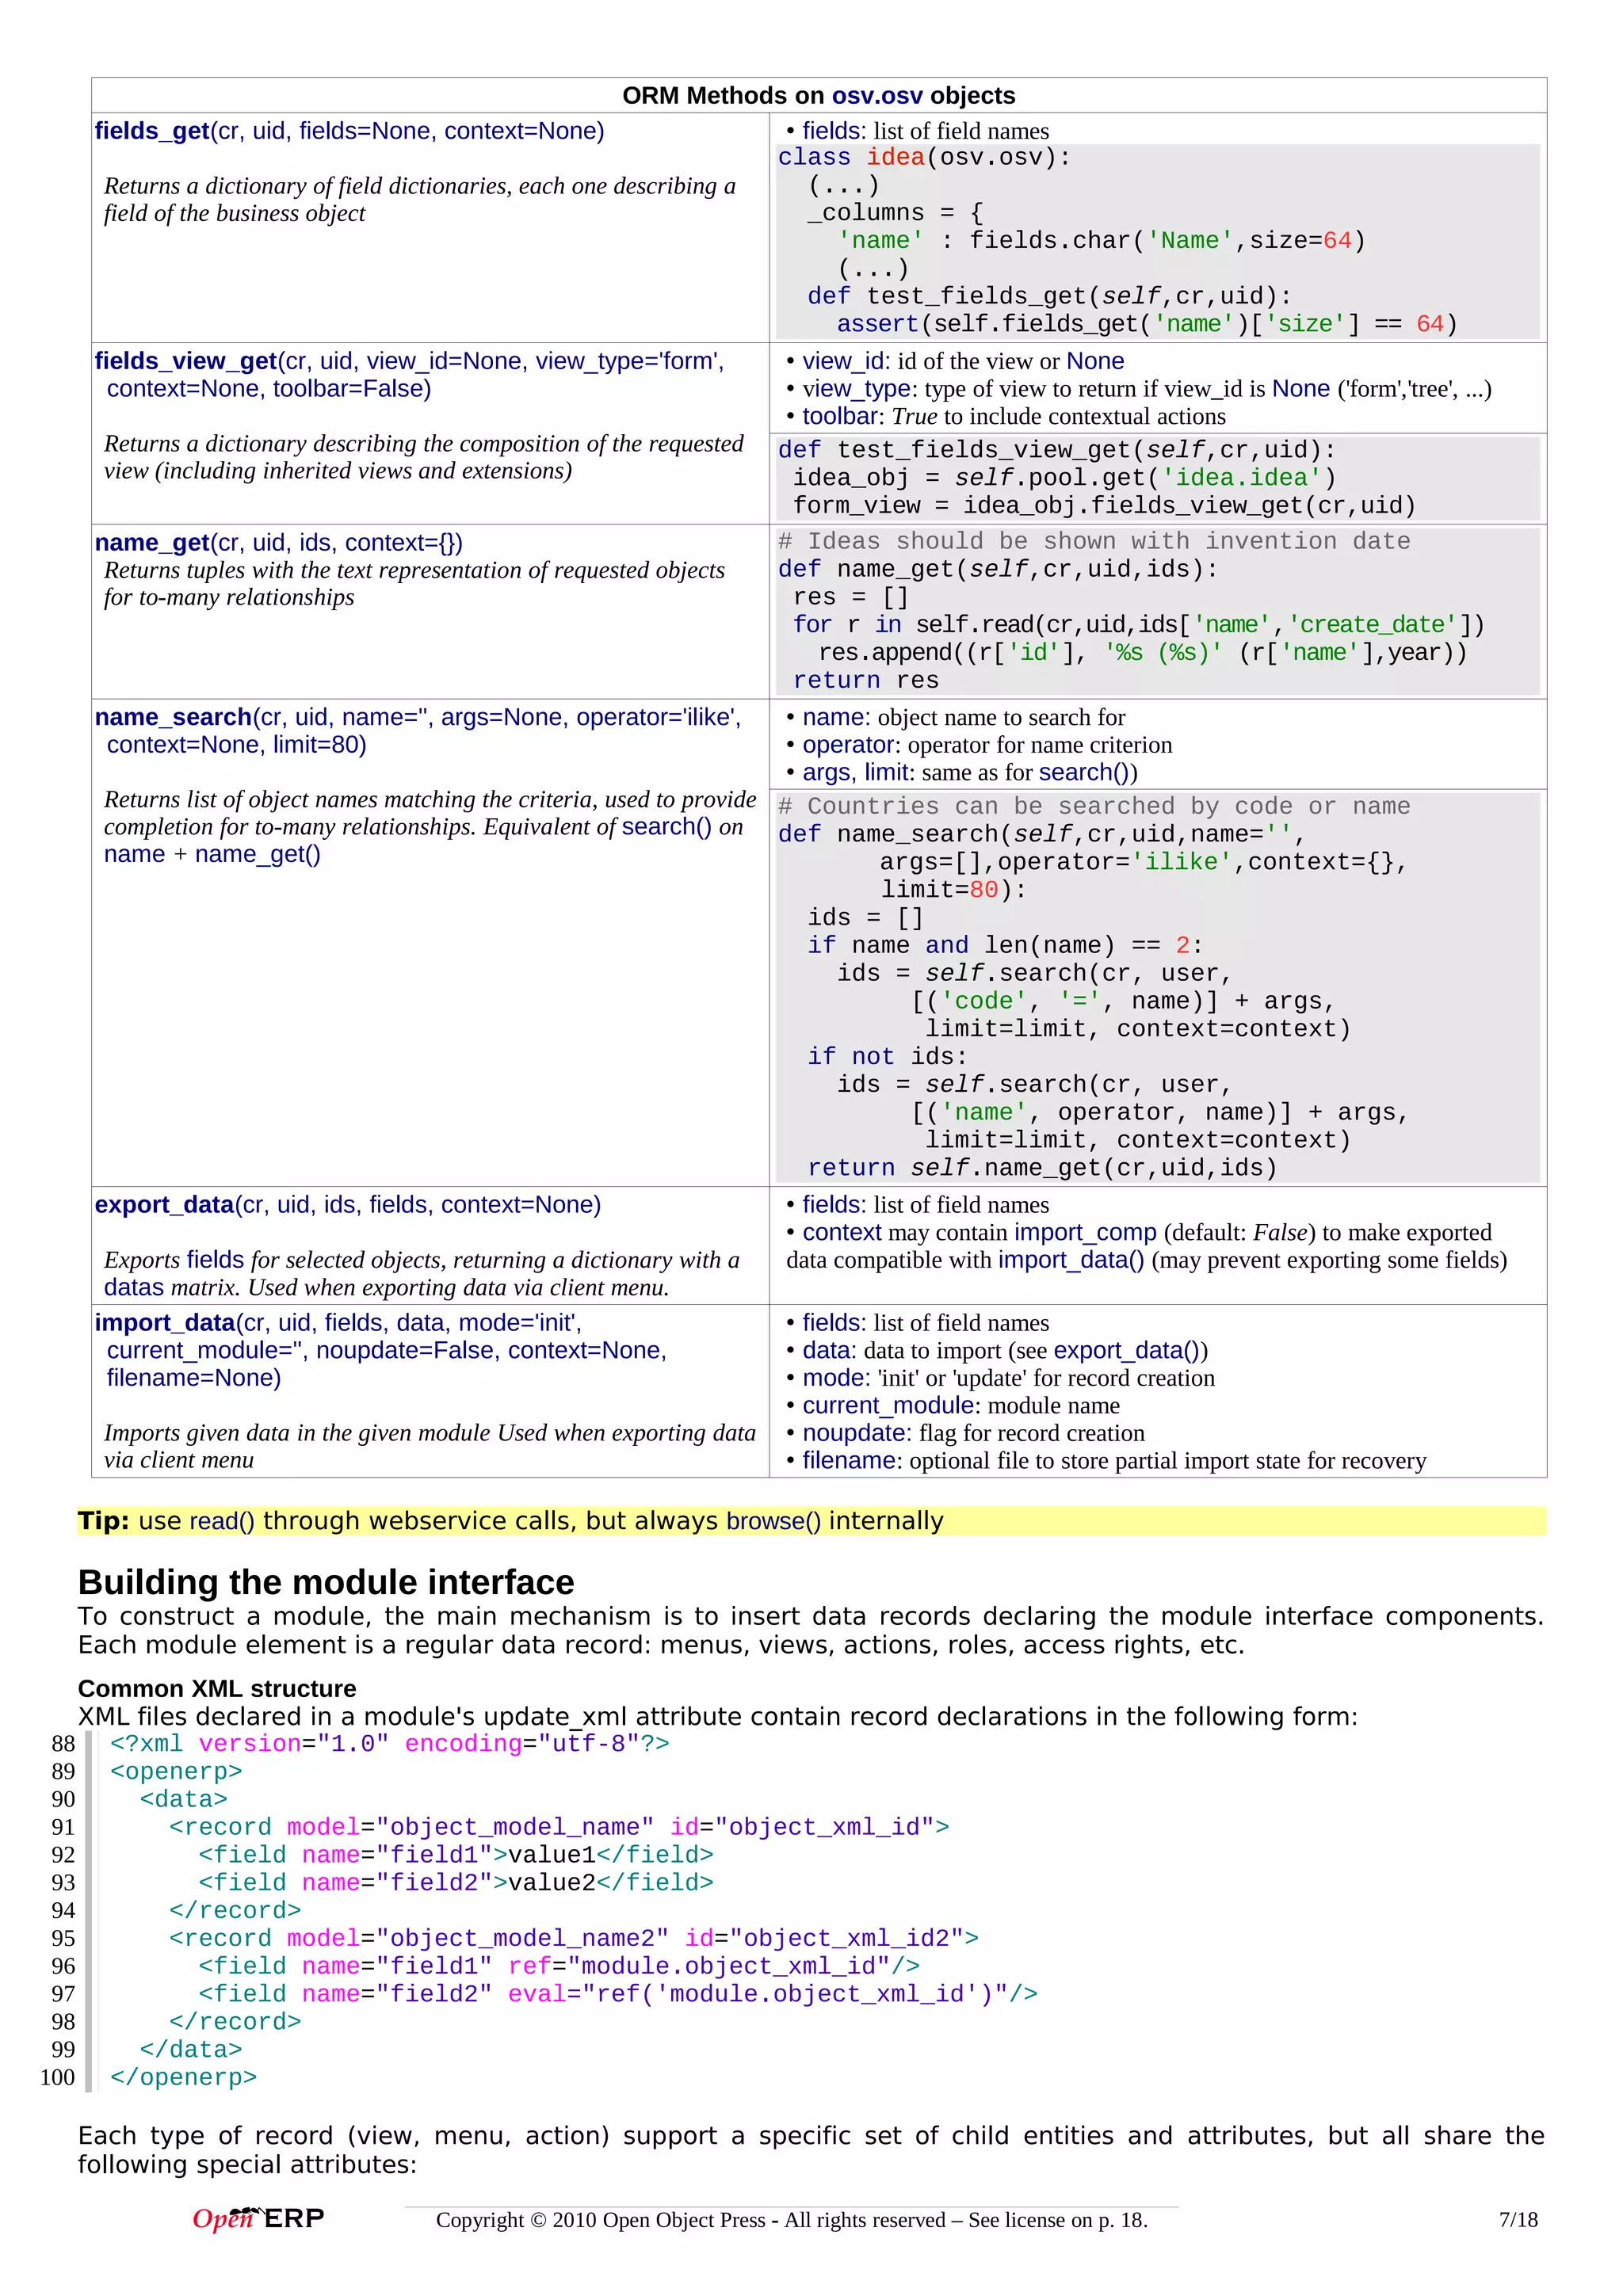Click the 'context may contain import_comp' bullet
The width and height of the screenshot is (1623, 2296).
(1147, 1246)
